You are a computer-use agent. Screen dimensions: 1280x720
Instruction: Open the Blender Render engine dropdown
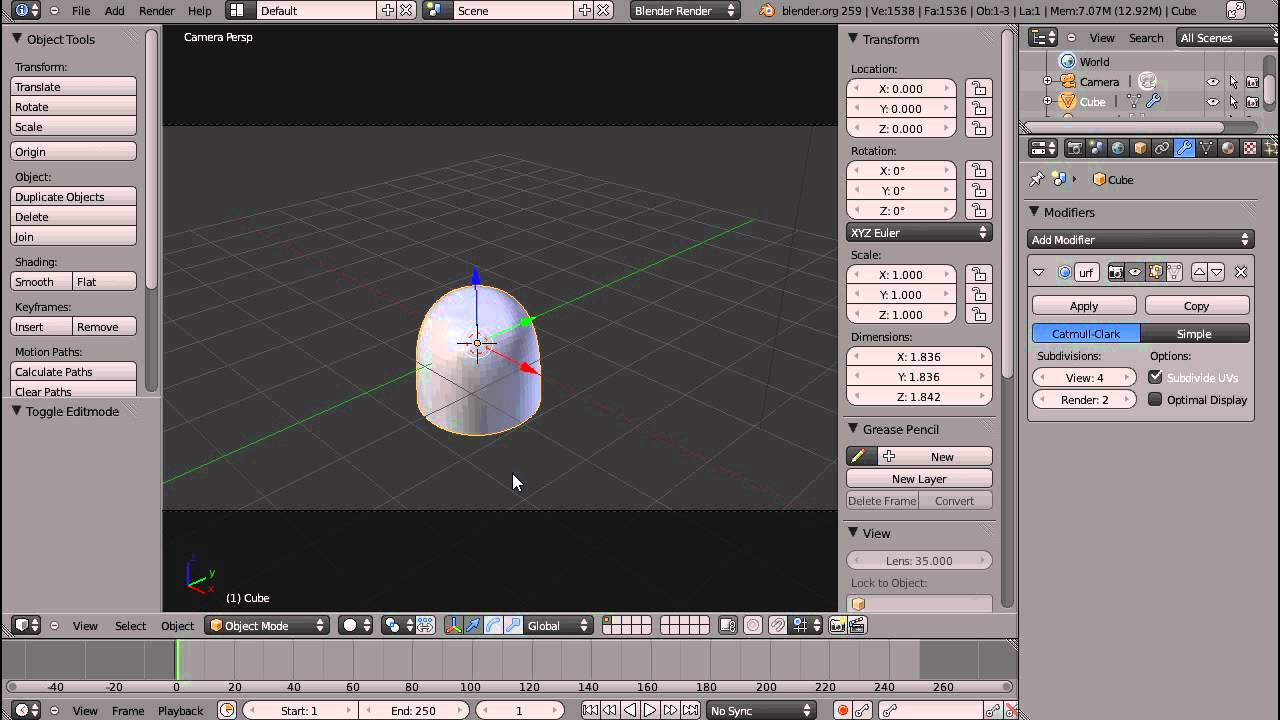[685, 10]
